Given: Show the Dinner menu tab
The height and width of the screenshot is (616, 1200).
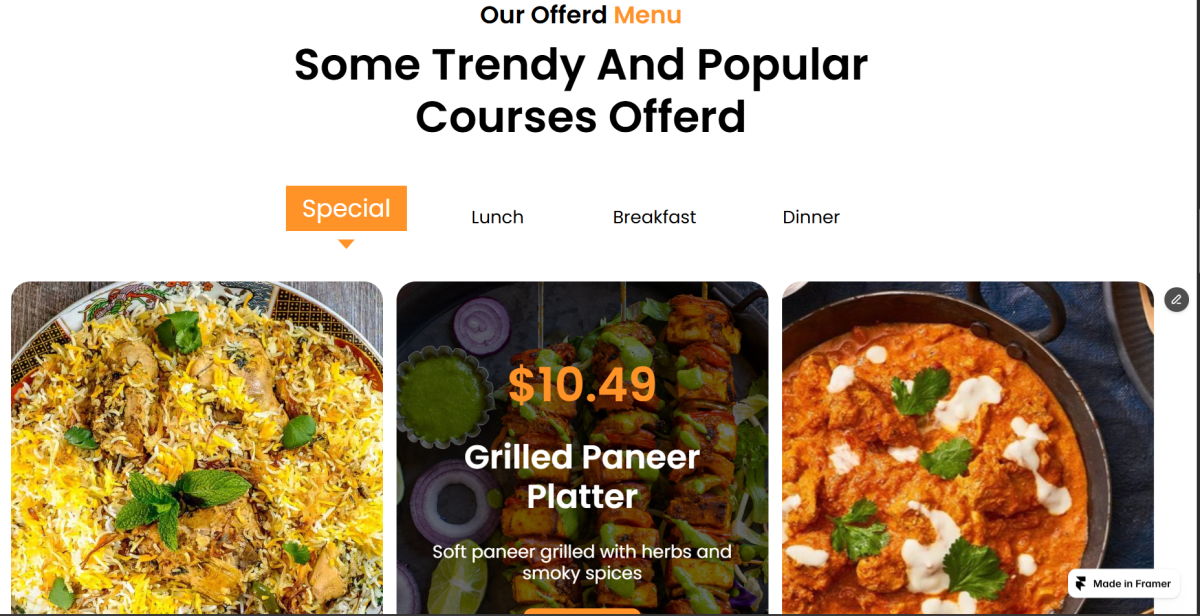Looking at the screenshot, I should click(811, 217).
